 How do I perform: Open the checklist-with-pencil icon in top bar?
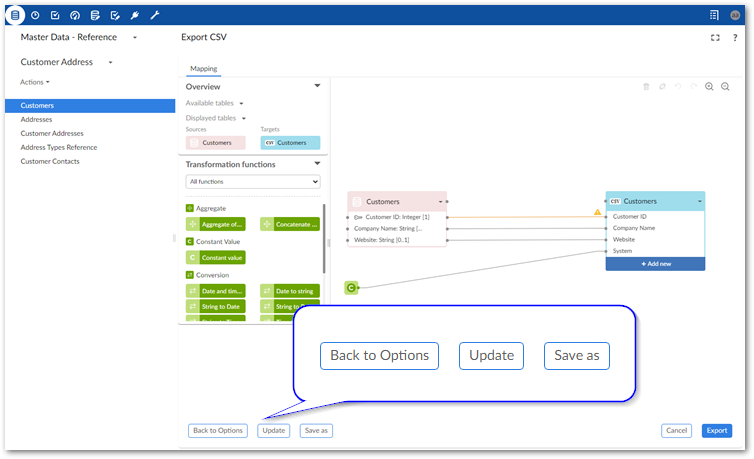point(115,15)
